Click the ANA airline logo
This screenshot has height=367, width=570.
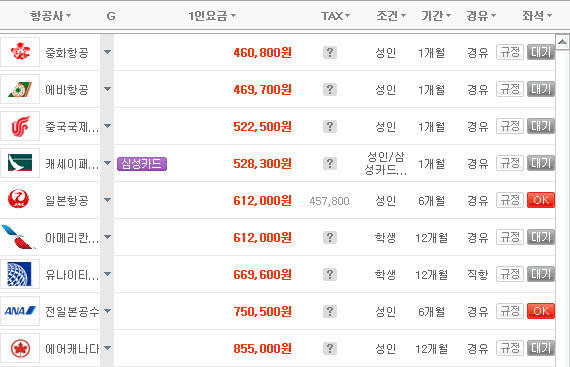point(20,311)
